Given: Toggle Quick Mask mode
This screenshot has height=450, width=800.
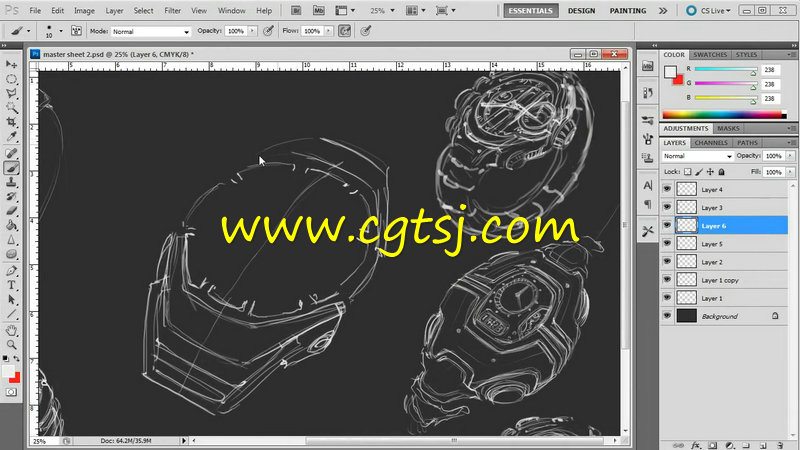Looking at the screenshot, I should click(11, 392).
